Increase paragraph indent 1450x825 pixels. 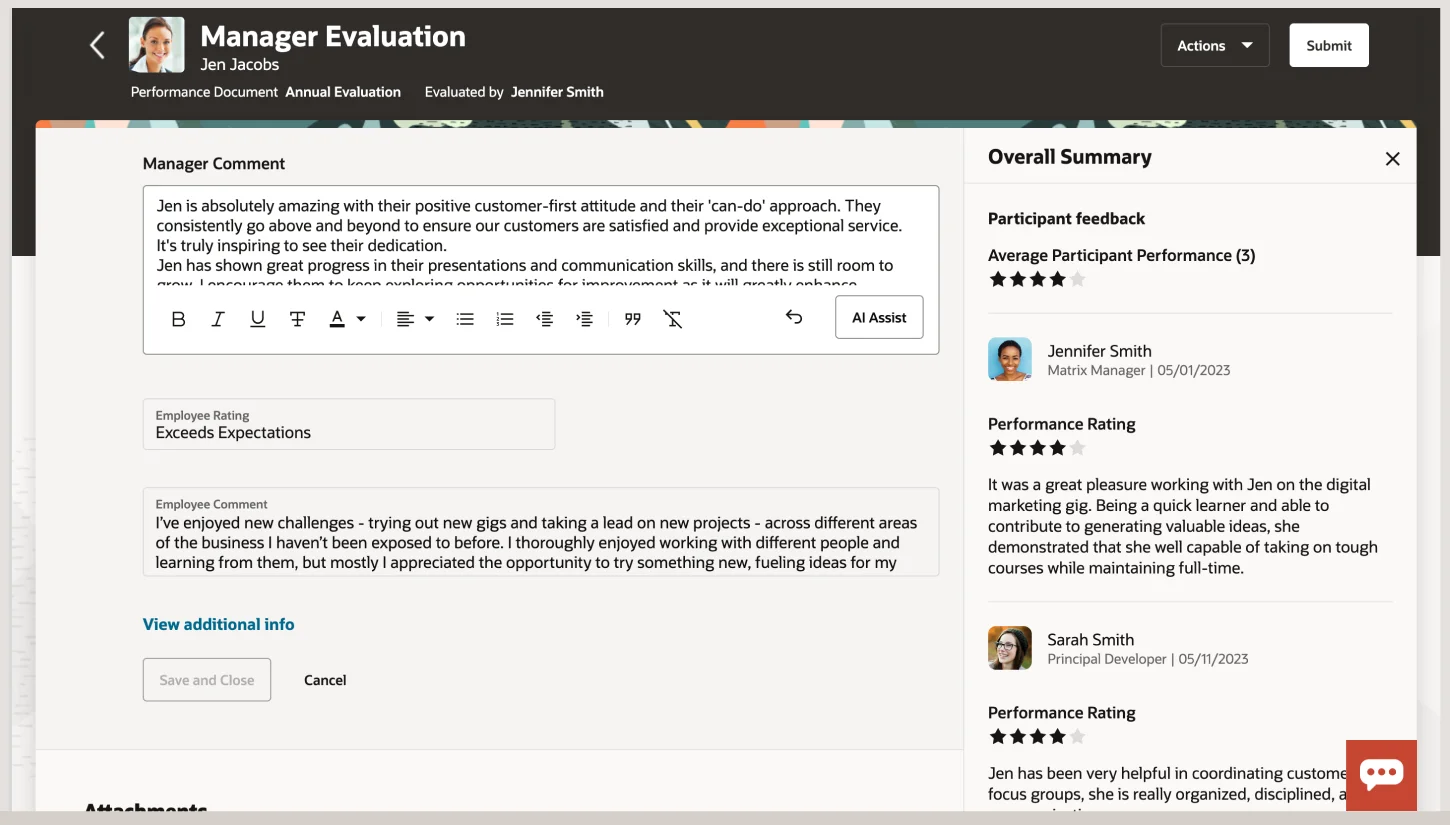584,319
